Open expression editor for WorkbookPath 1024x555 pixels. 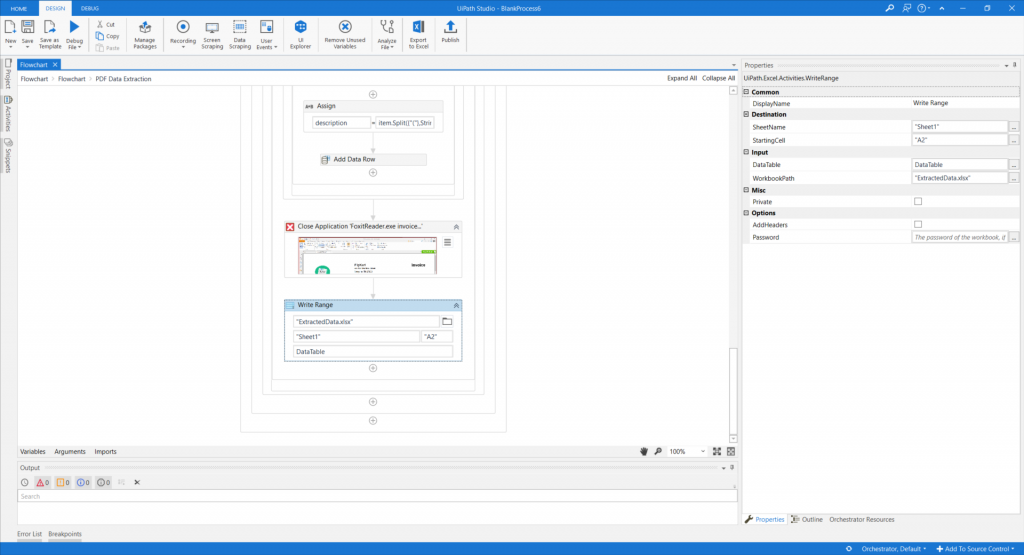(1014, 178)
